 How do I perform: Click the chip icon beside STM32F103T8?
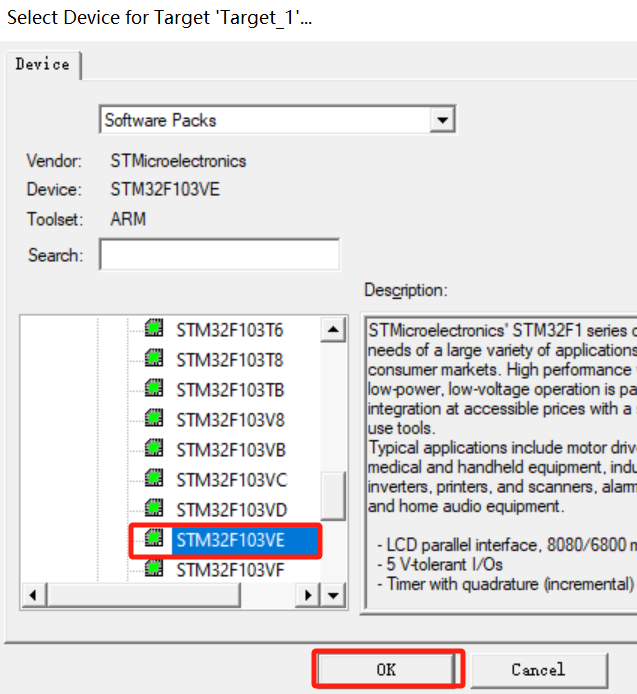154,358
